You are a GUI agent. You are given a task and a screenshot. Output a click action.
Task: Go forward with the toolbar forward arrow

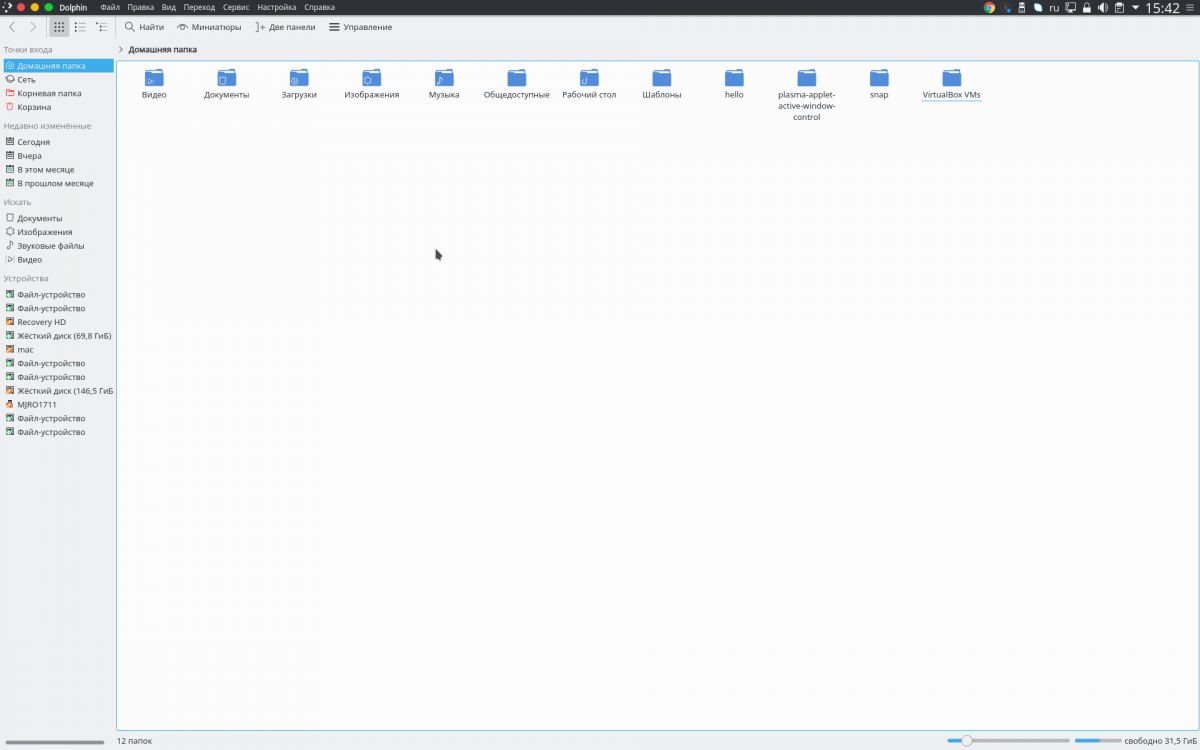[33, 27]
